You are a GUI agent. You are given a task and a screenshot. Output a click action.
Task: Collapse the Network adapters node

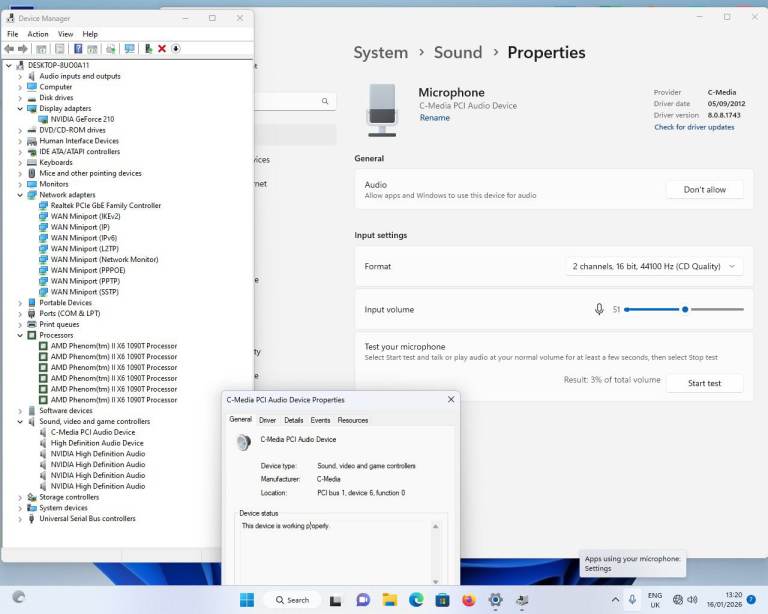(x=20, y=195)
